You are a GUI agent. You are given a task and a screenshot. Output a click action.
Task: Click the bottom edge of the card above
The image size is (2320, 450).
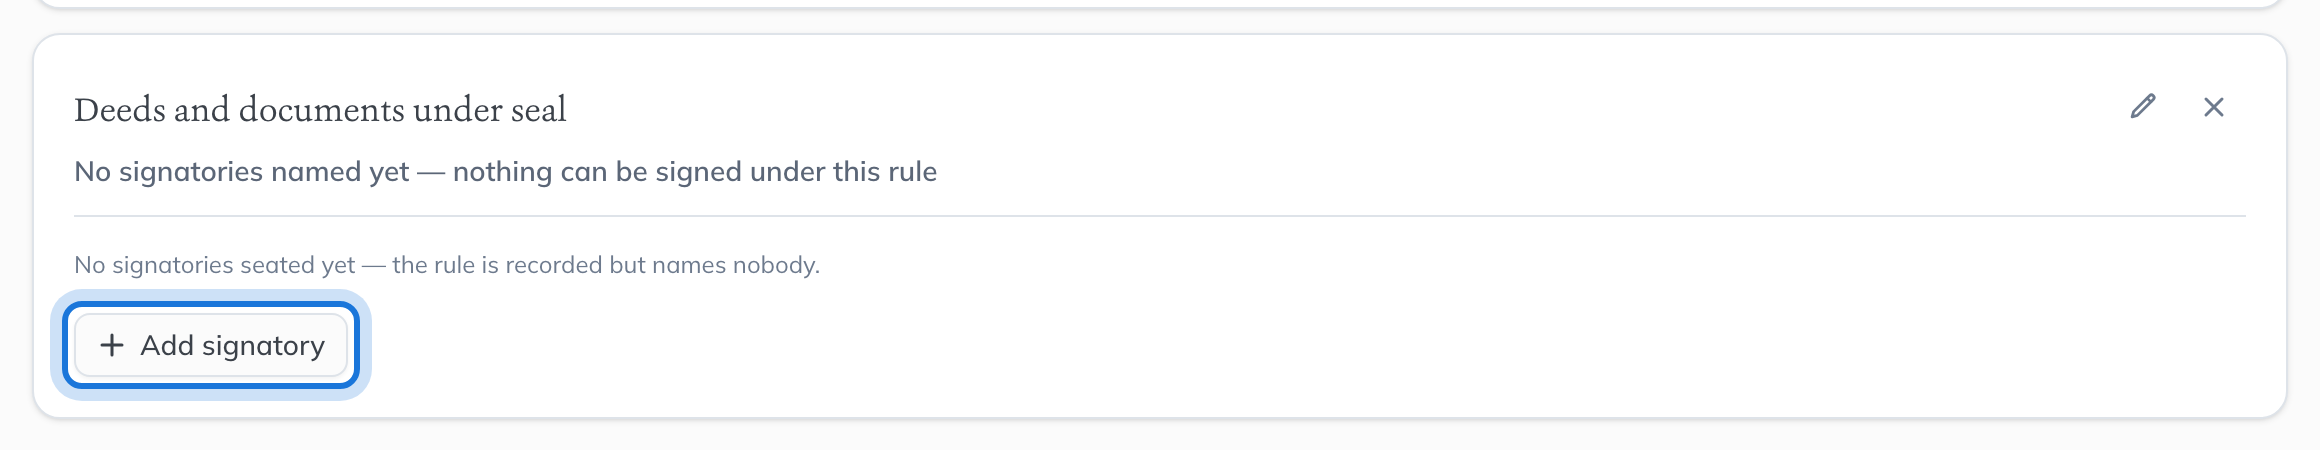(1160, 4)
